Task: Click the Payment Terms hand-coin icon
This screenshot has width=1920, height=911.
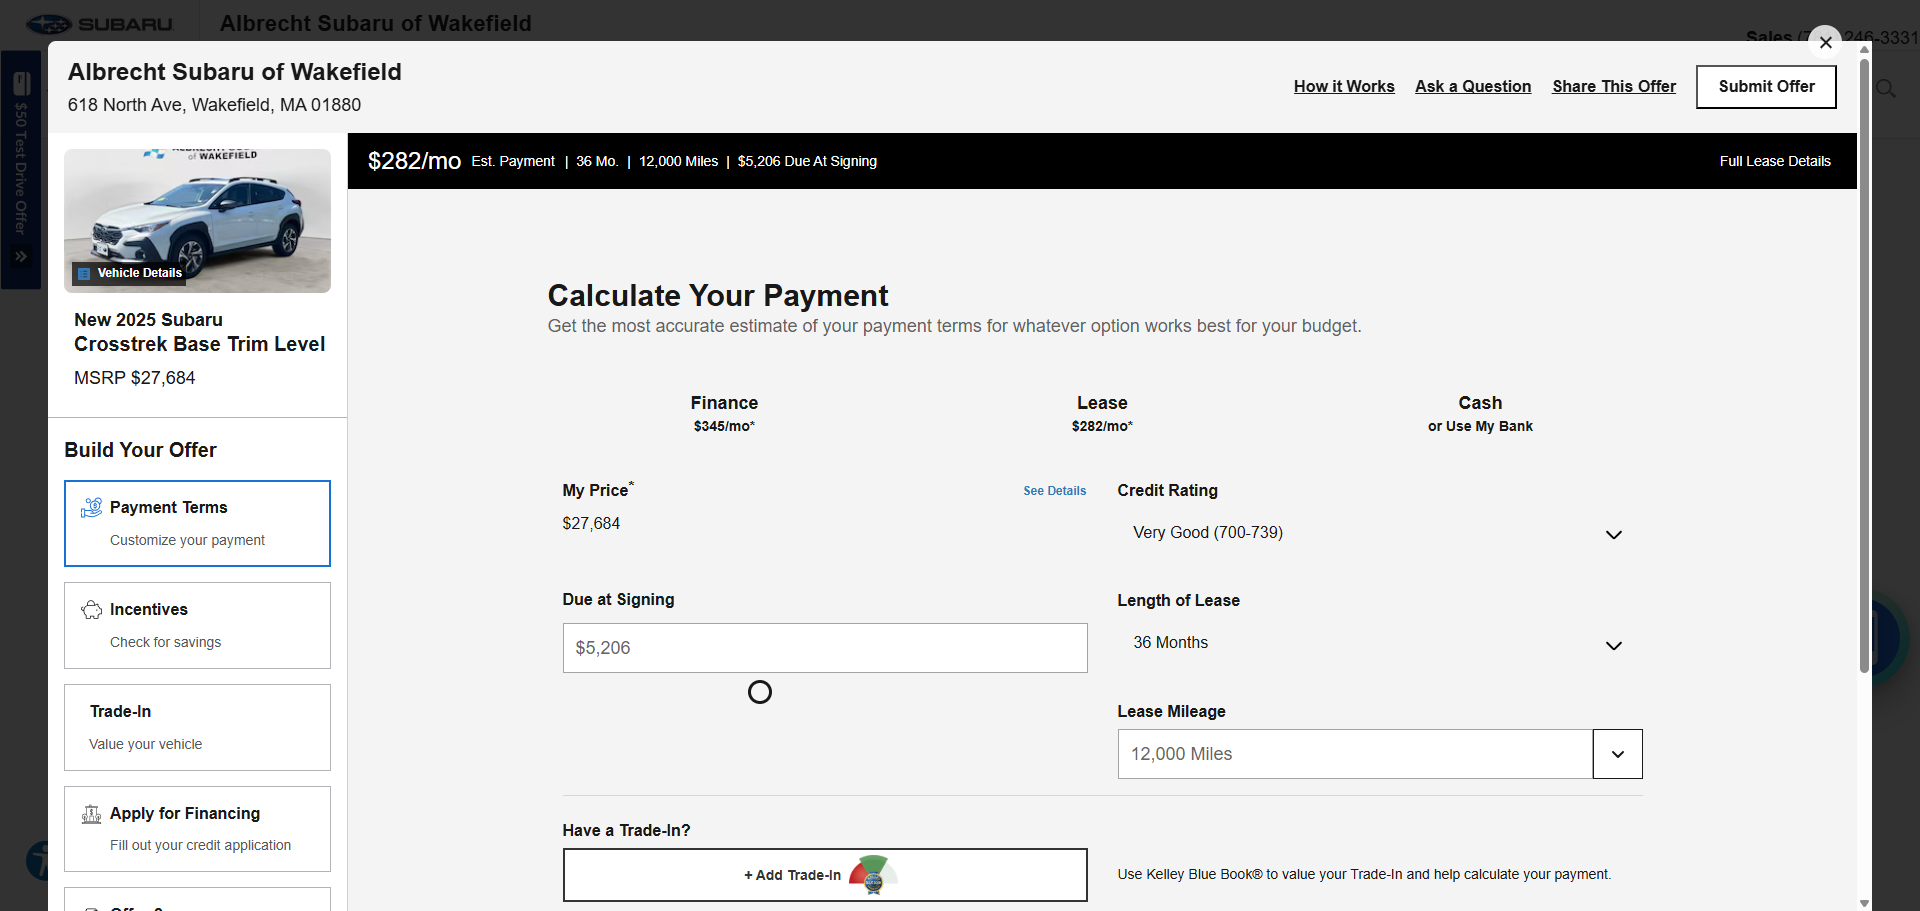Action: pyautogui.click(x=91, y=507)
